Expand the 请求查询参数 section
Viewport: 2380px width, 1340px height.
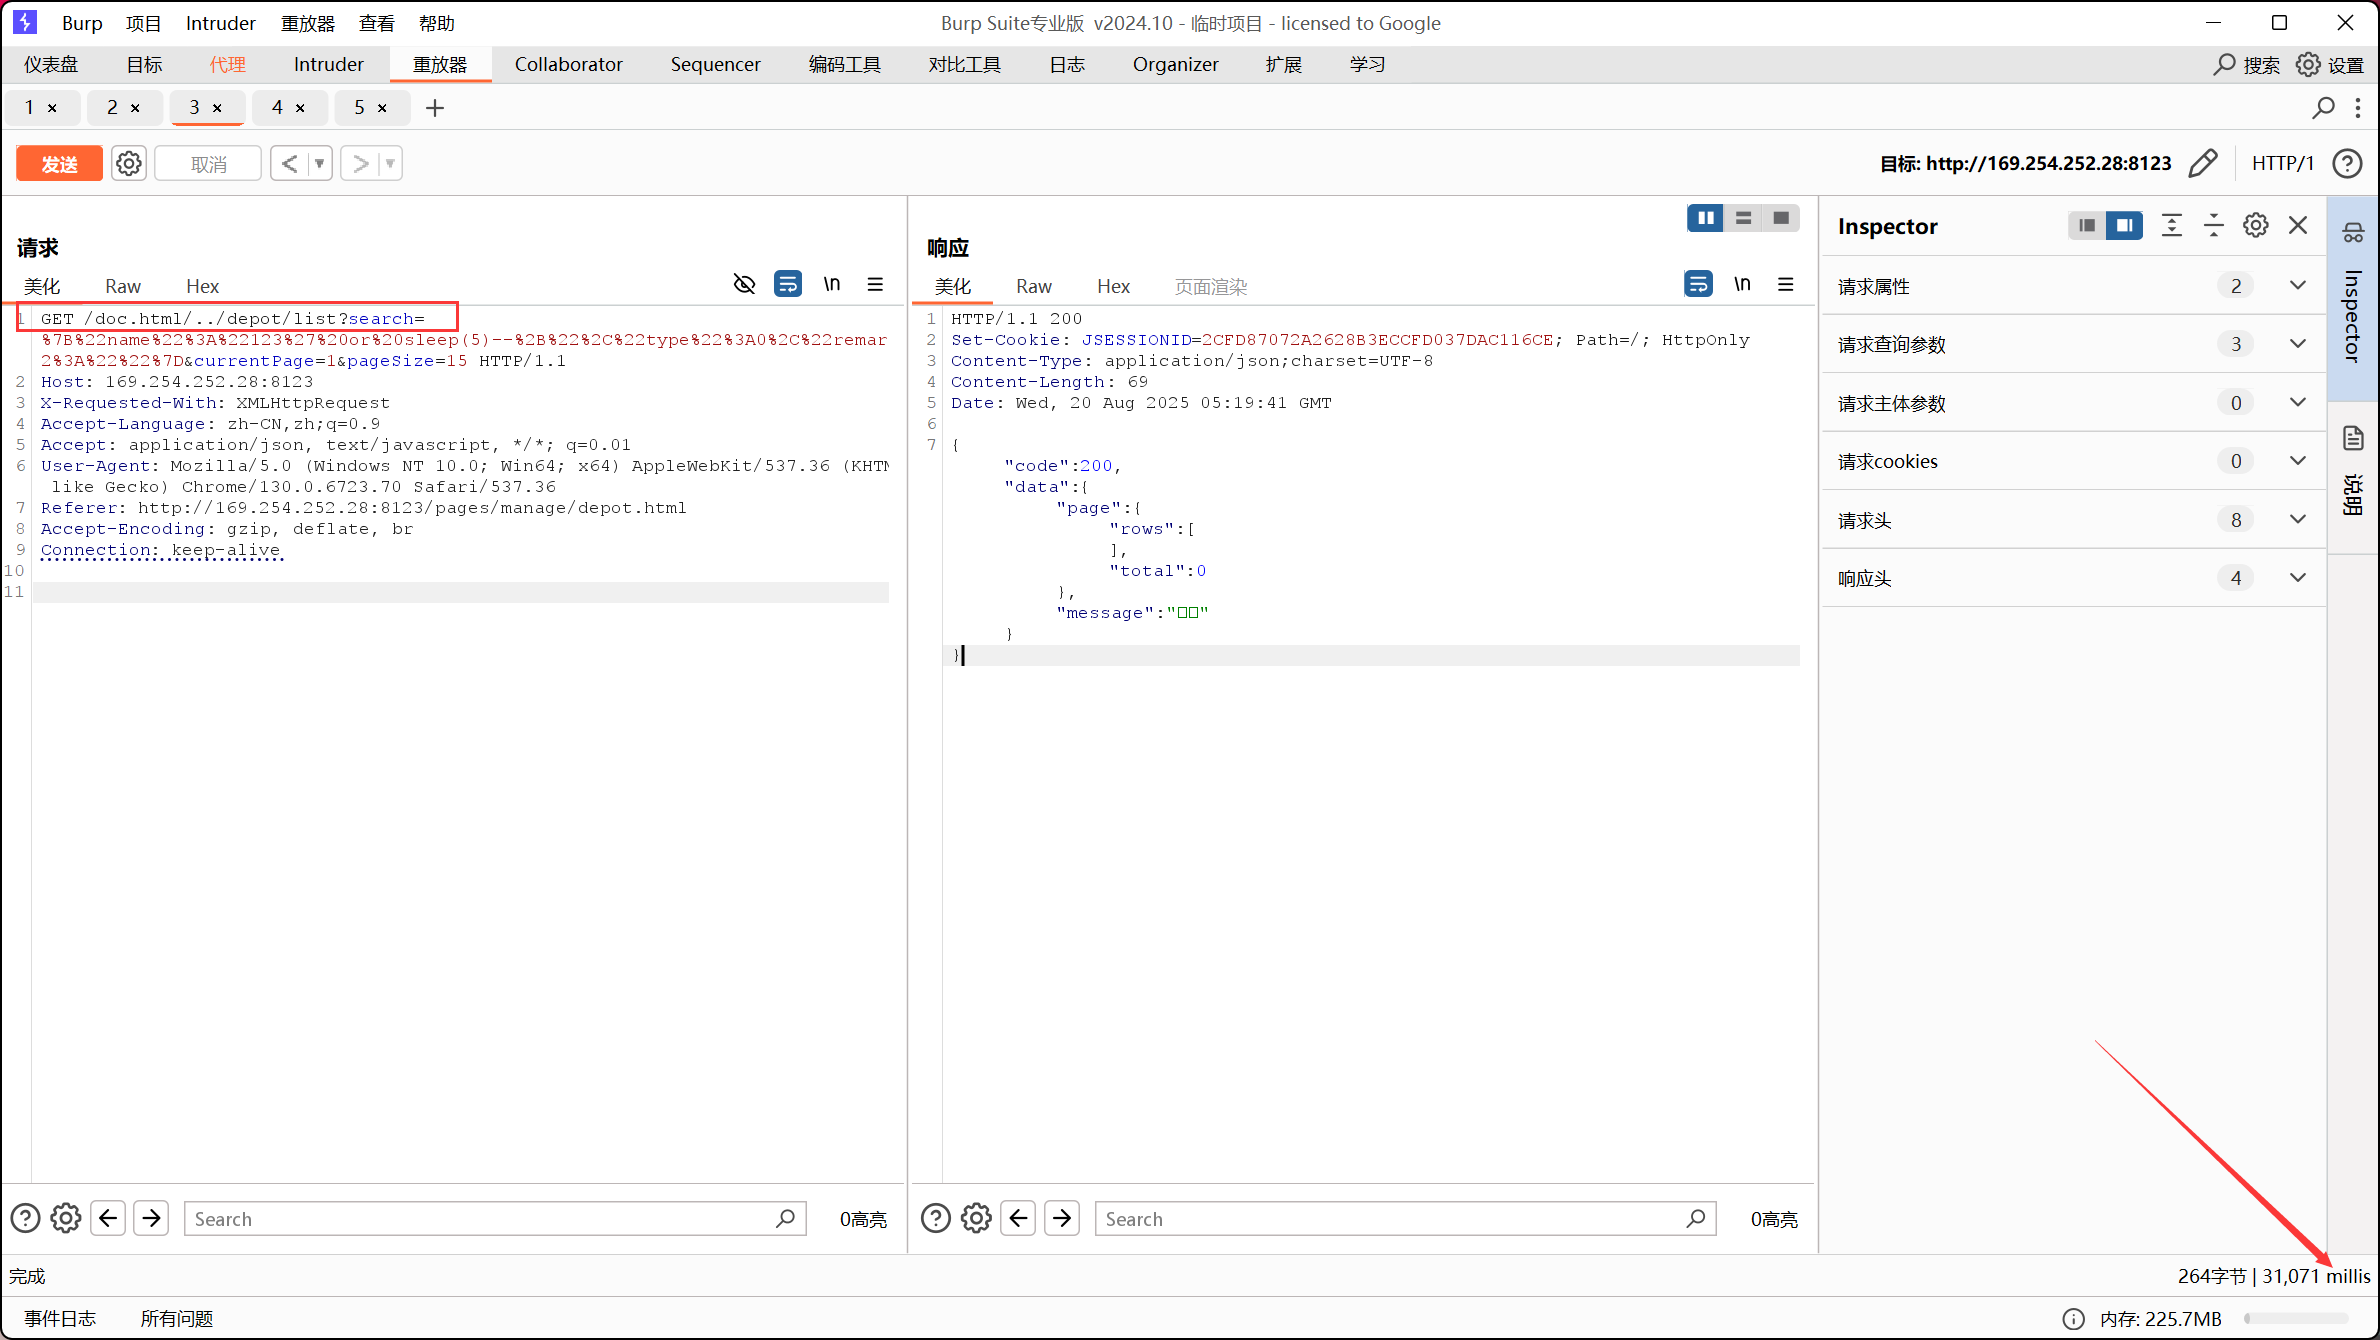pyautogui.click(x=2298, y=345)
